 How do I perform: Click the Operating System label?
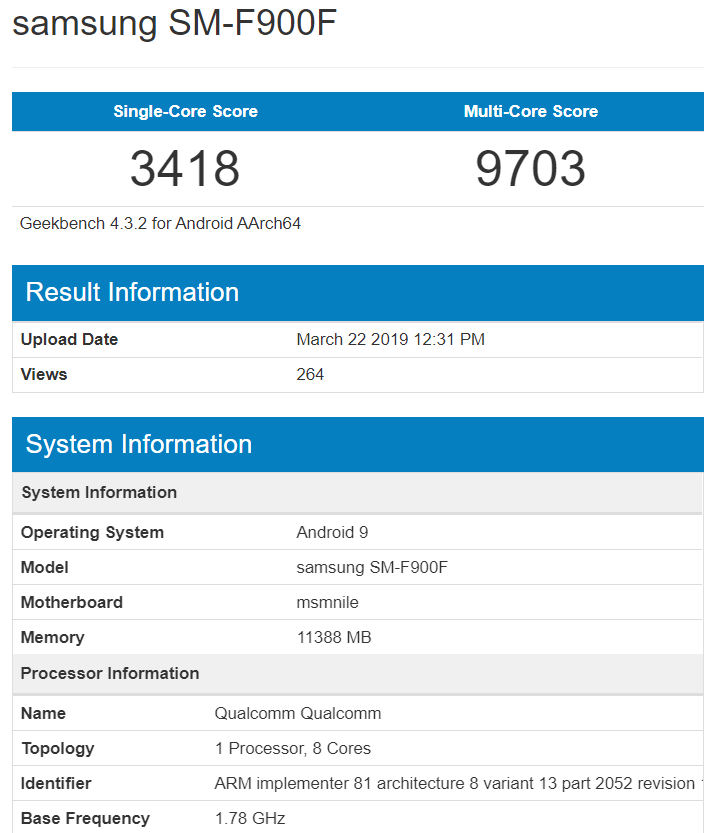(92, 532)
